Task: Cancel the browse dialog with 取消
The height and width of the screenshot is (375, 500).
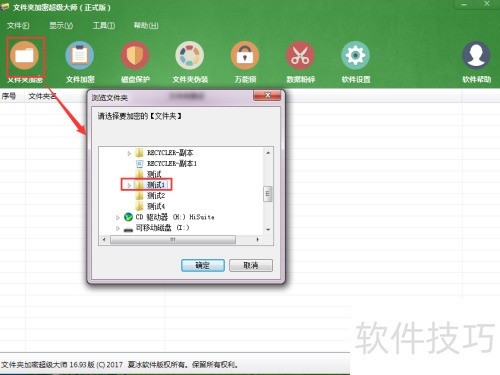Action: [251, 265]
